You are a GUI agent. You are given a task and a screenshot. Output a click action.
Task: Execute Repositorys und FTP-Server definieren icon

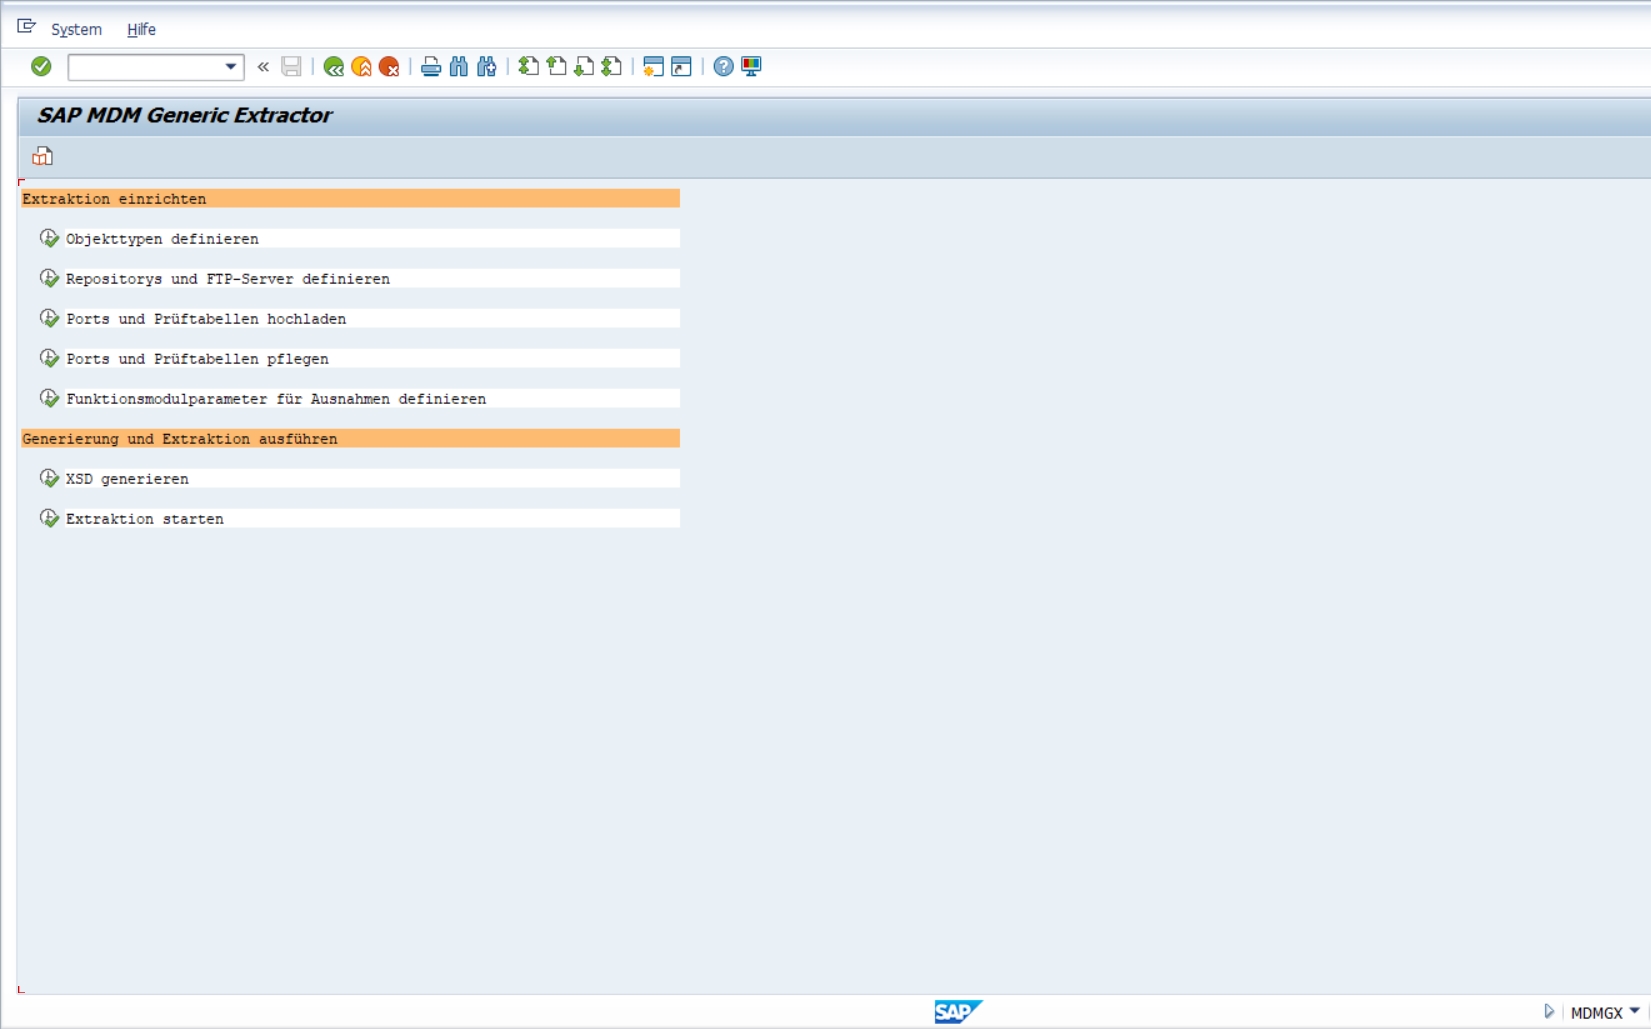click(49, 278)
